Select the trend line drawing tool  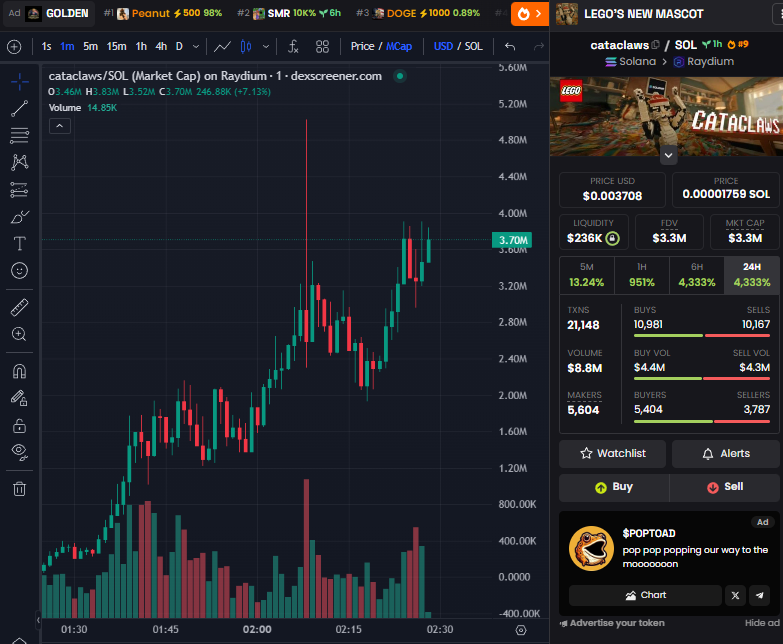click(x=19, y=108)
